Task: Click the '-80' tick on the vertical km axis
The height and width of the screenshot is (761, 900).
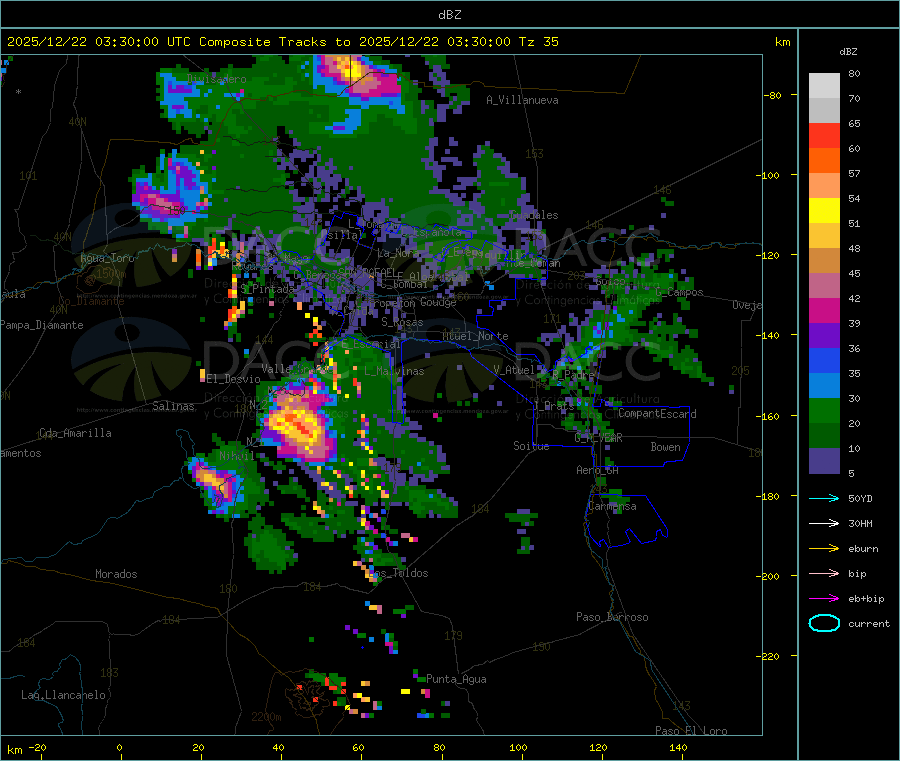Action: click(773, 95)
